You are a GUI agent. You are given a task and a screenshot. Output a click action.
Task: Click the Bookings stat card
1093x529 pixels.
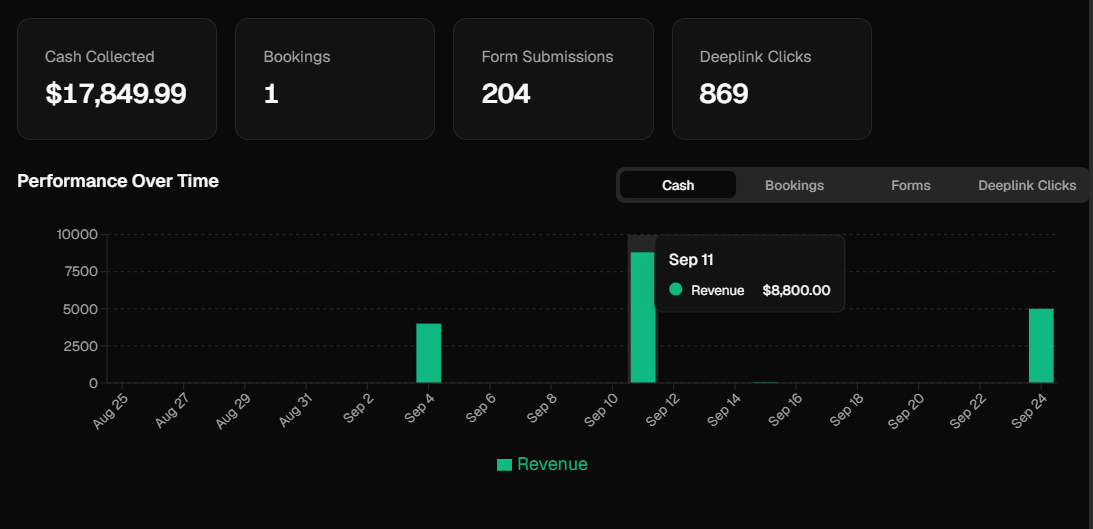coord(335,79)
